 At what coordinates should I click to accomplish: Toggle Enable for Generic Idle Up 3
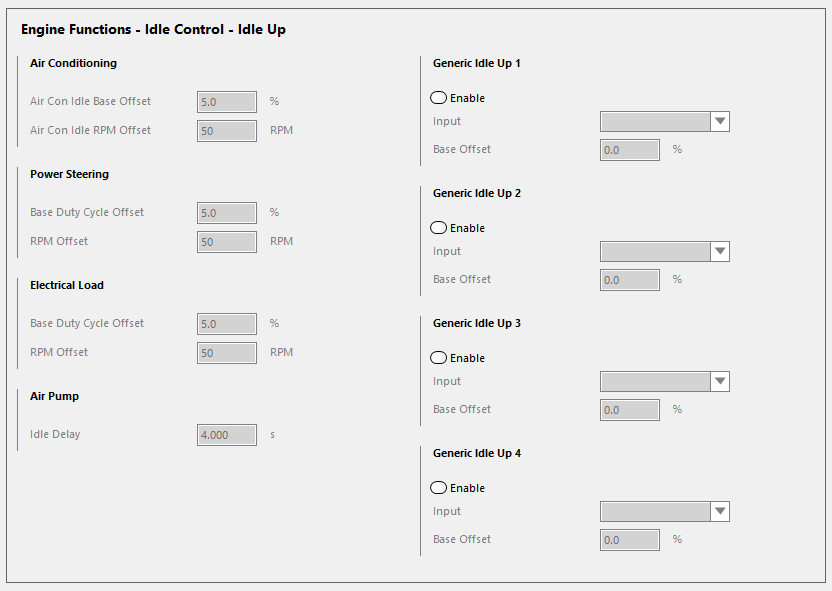[438, 358]
